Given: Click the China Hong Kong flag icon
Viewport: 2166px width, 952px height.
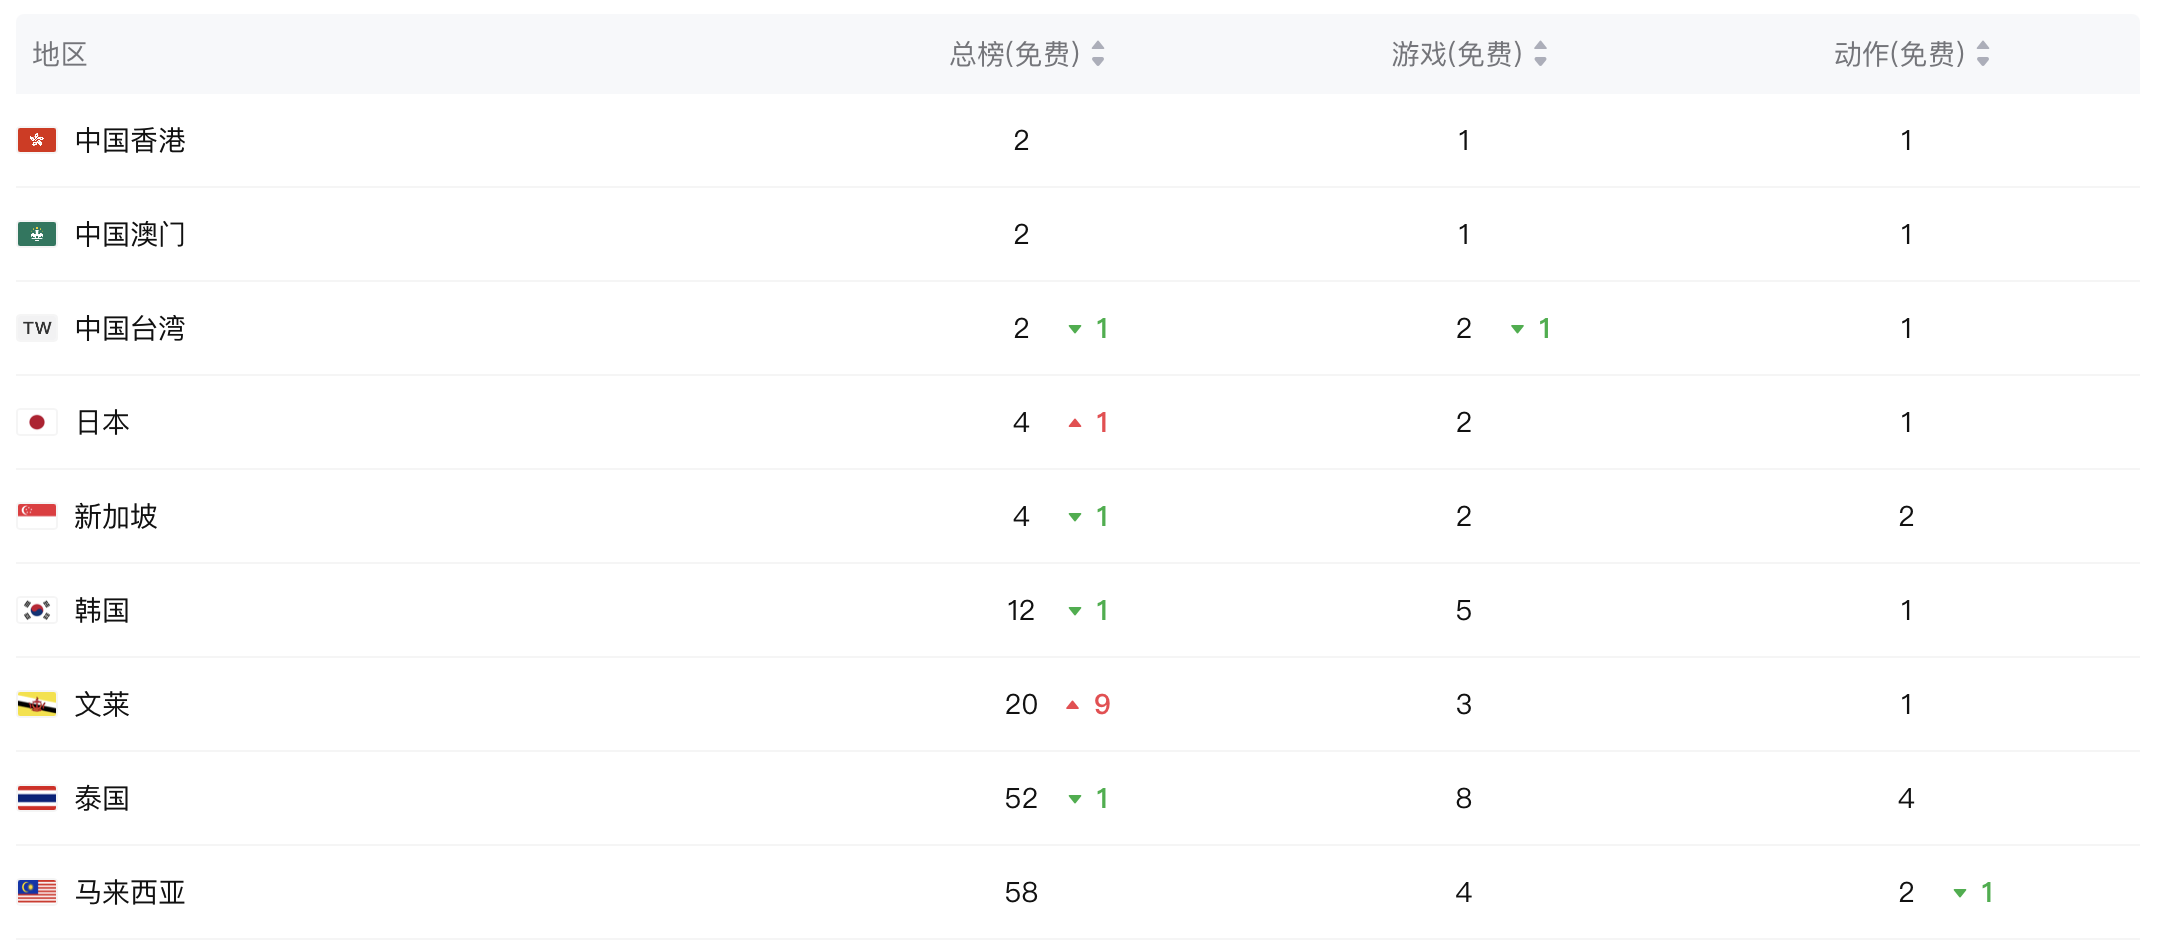Looking at the screenshot, I should coord(36,140).
